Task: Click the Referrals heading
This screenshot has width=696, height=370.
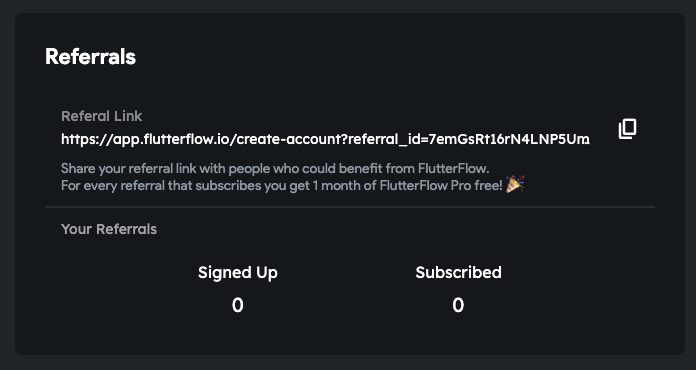Action: click(91, 57)
